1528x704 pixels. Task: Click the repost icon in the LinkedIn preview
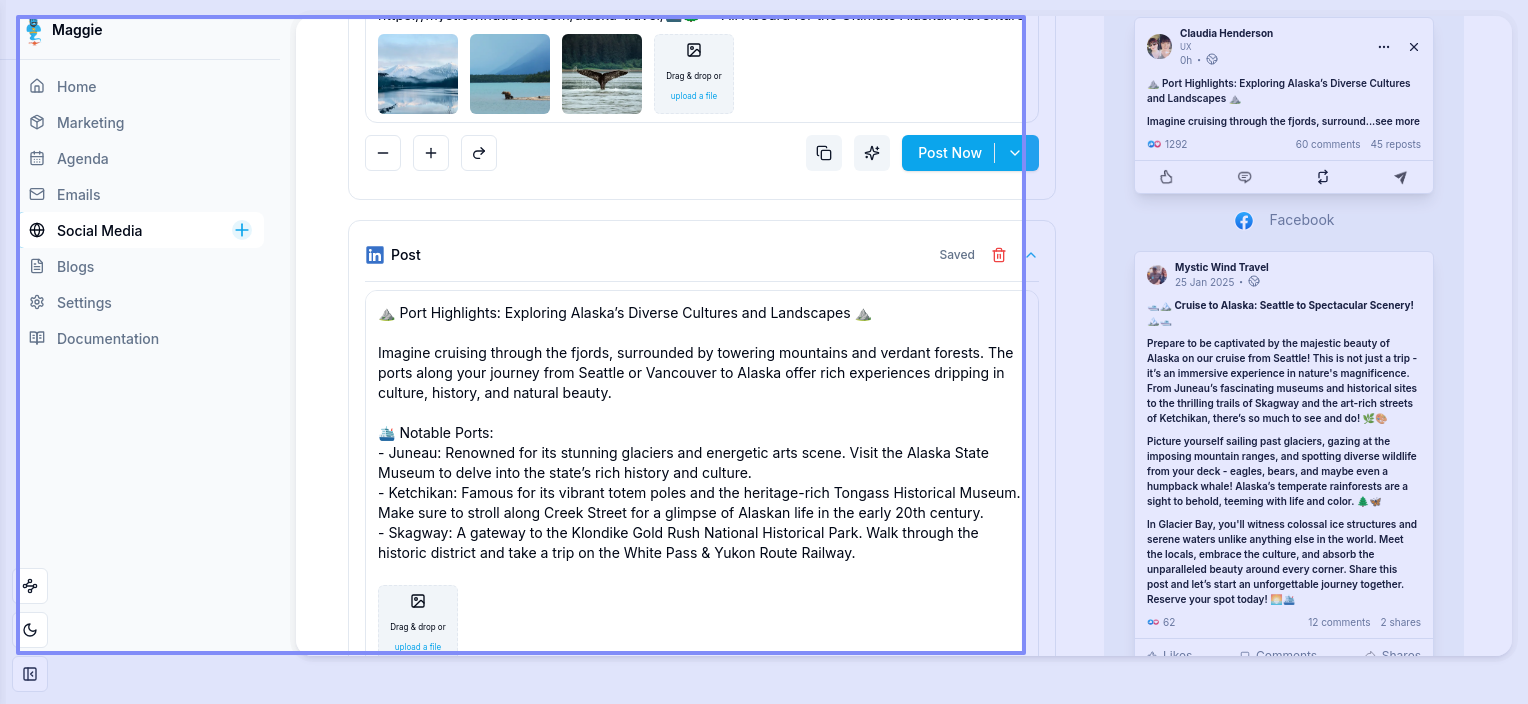pos(1323,177)
